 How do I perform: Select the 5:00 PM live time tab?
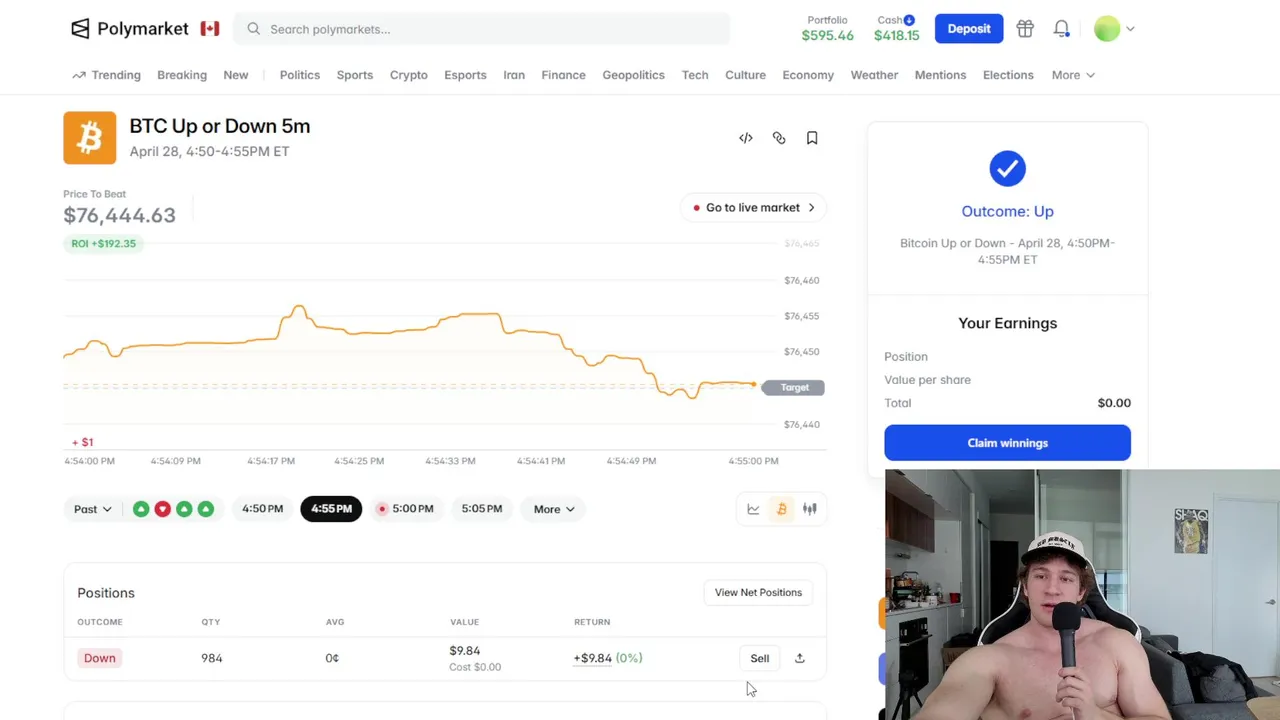coord(405,509)
